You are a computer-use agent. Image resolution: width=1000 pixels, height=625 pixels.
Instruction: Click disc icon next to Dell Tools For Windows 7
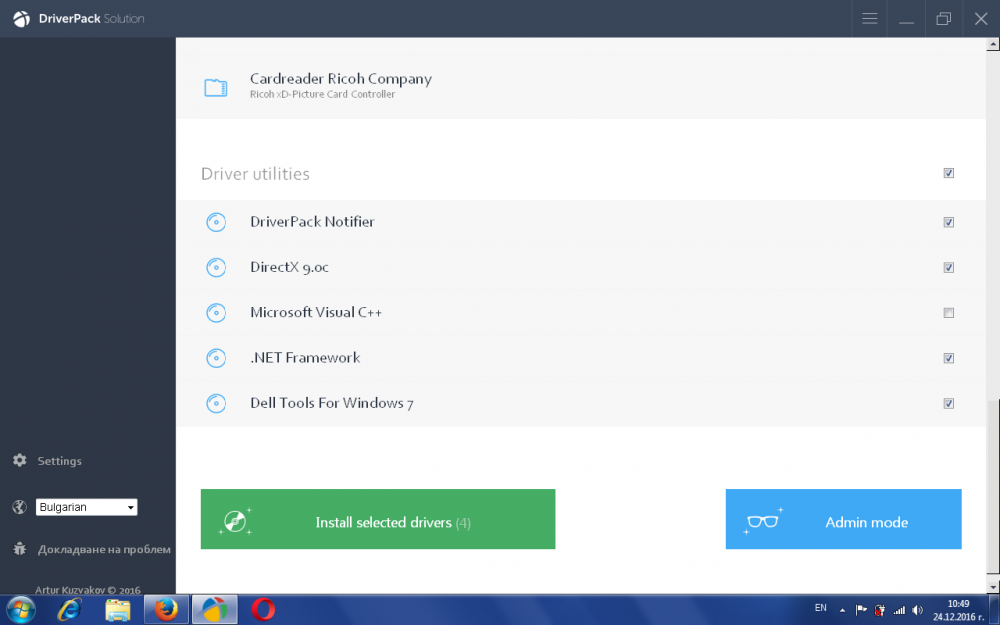coord(216,403)
